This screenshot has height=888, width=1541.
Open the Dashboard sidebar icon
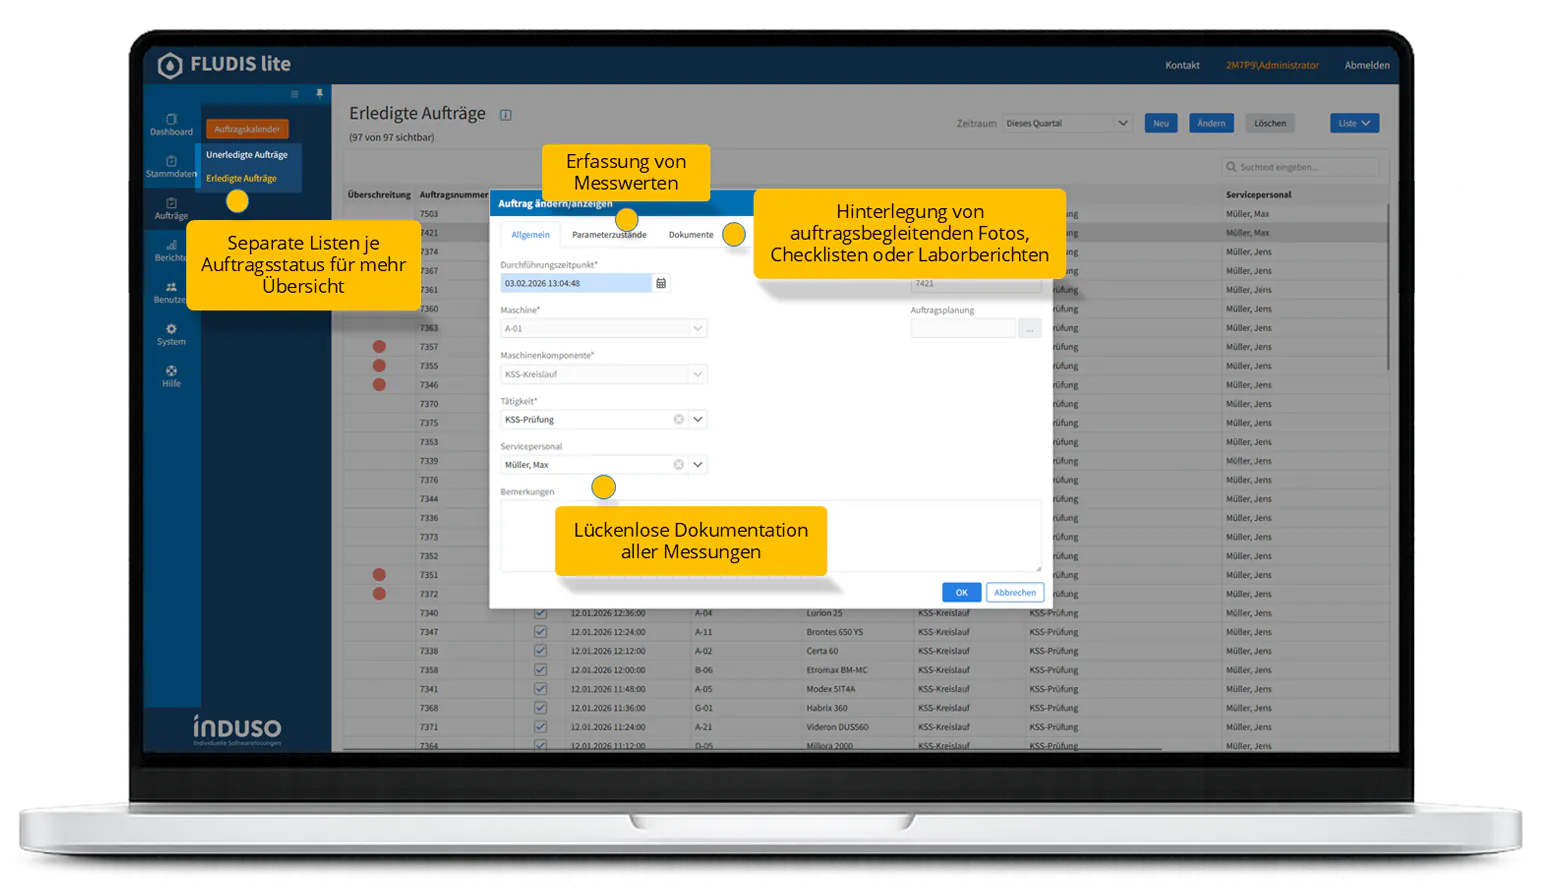pos(171,124)
